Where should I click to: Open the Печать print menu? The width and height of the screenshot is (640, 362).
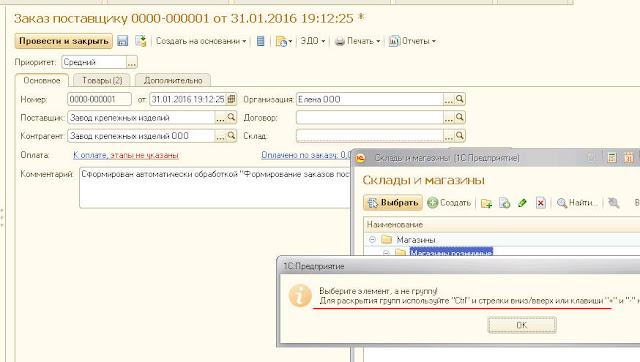tap(358, 41)
